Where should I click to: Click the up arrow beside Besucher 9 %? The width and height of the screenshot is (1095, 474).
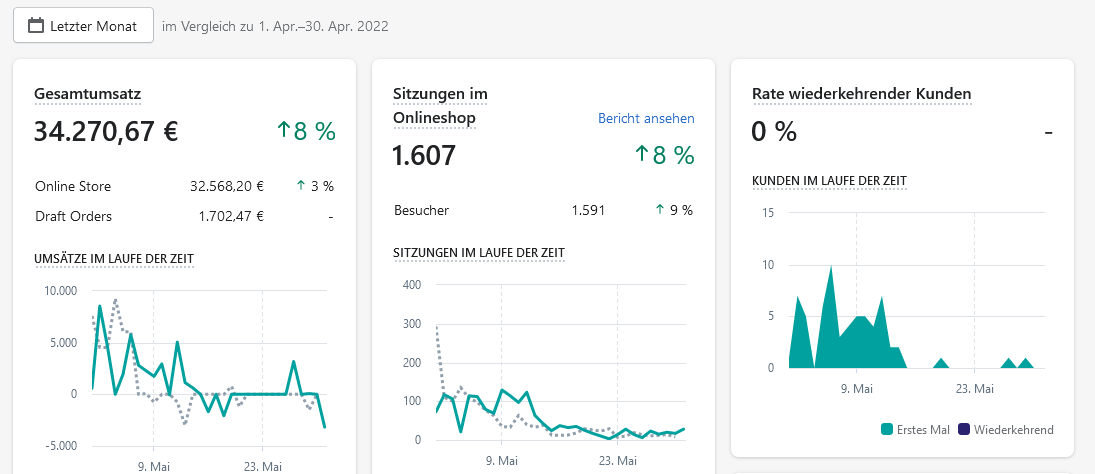[660, 209]
